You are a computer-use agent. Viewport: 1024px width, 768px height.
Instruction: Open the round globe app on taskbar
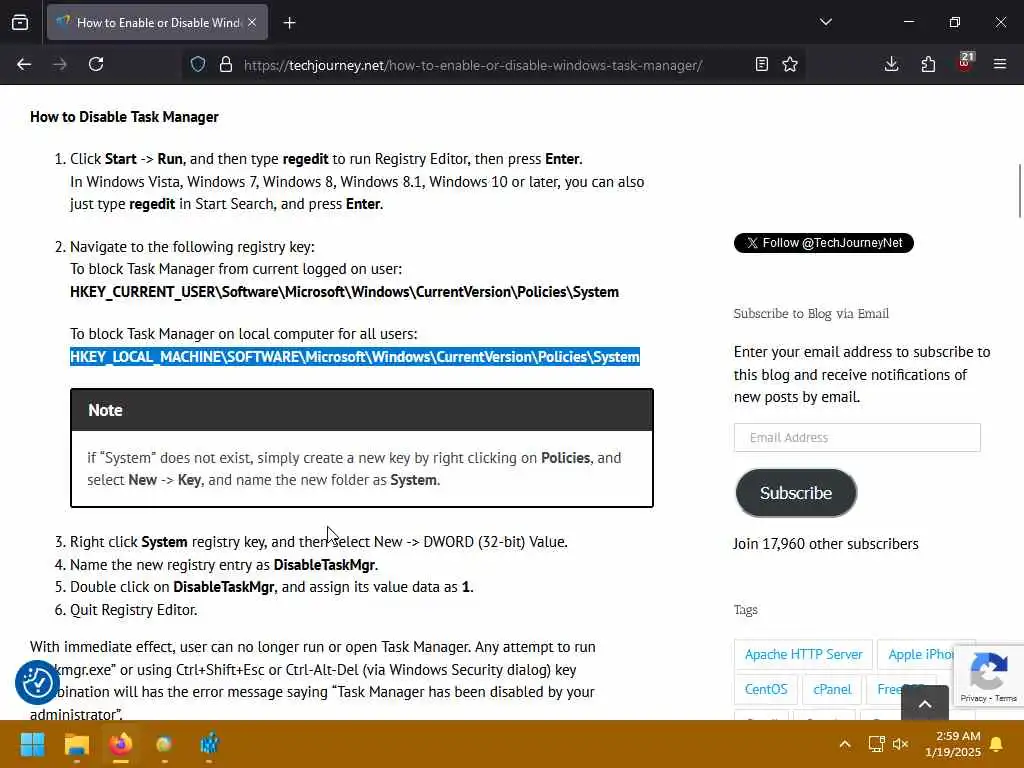click(x=164, y=744)
